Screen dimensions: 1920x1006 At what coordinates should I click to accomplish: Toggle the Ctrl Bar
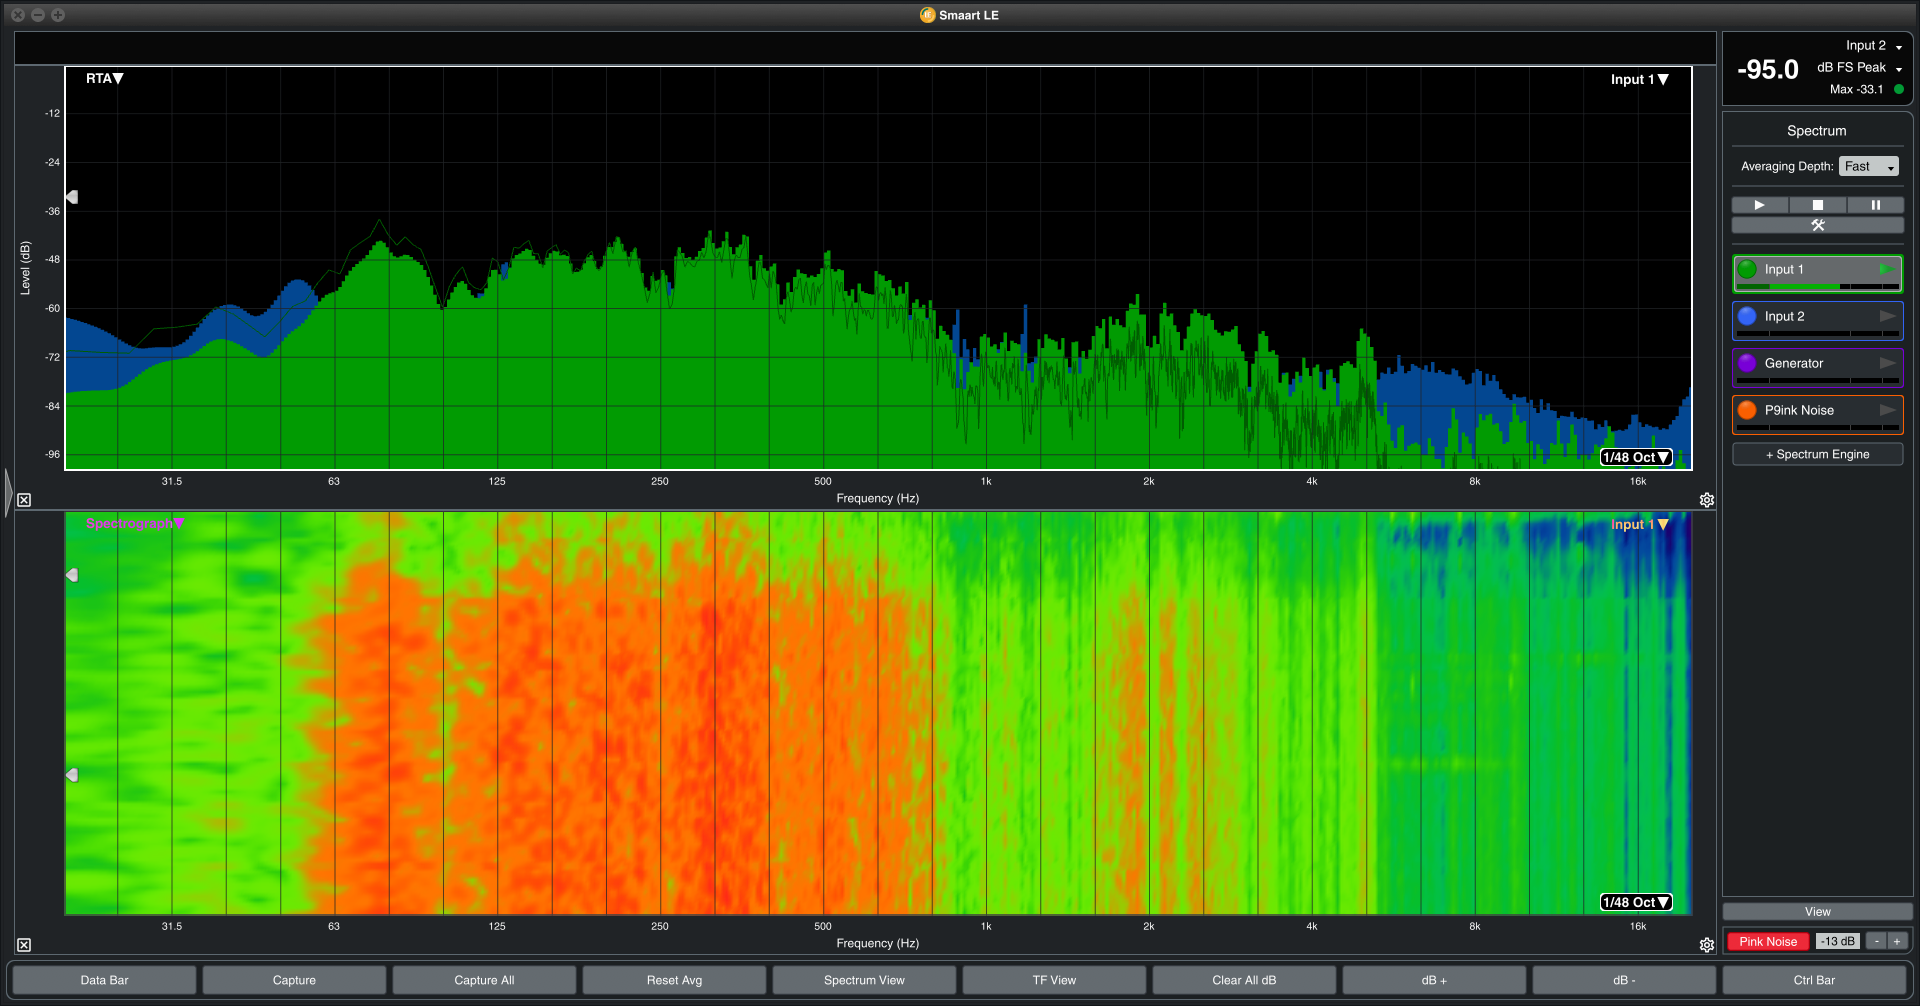[x=1814, y=980]
